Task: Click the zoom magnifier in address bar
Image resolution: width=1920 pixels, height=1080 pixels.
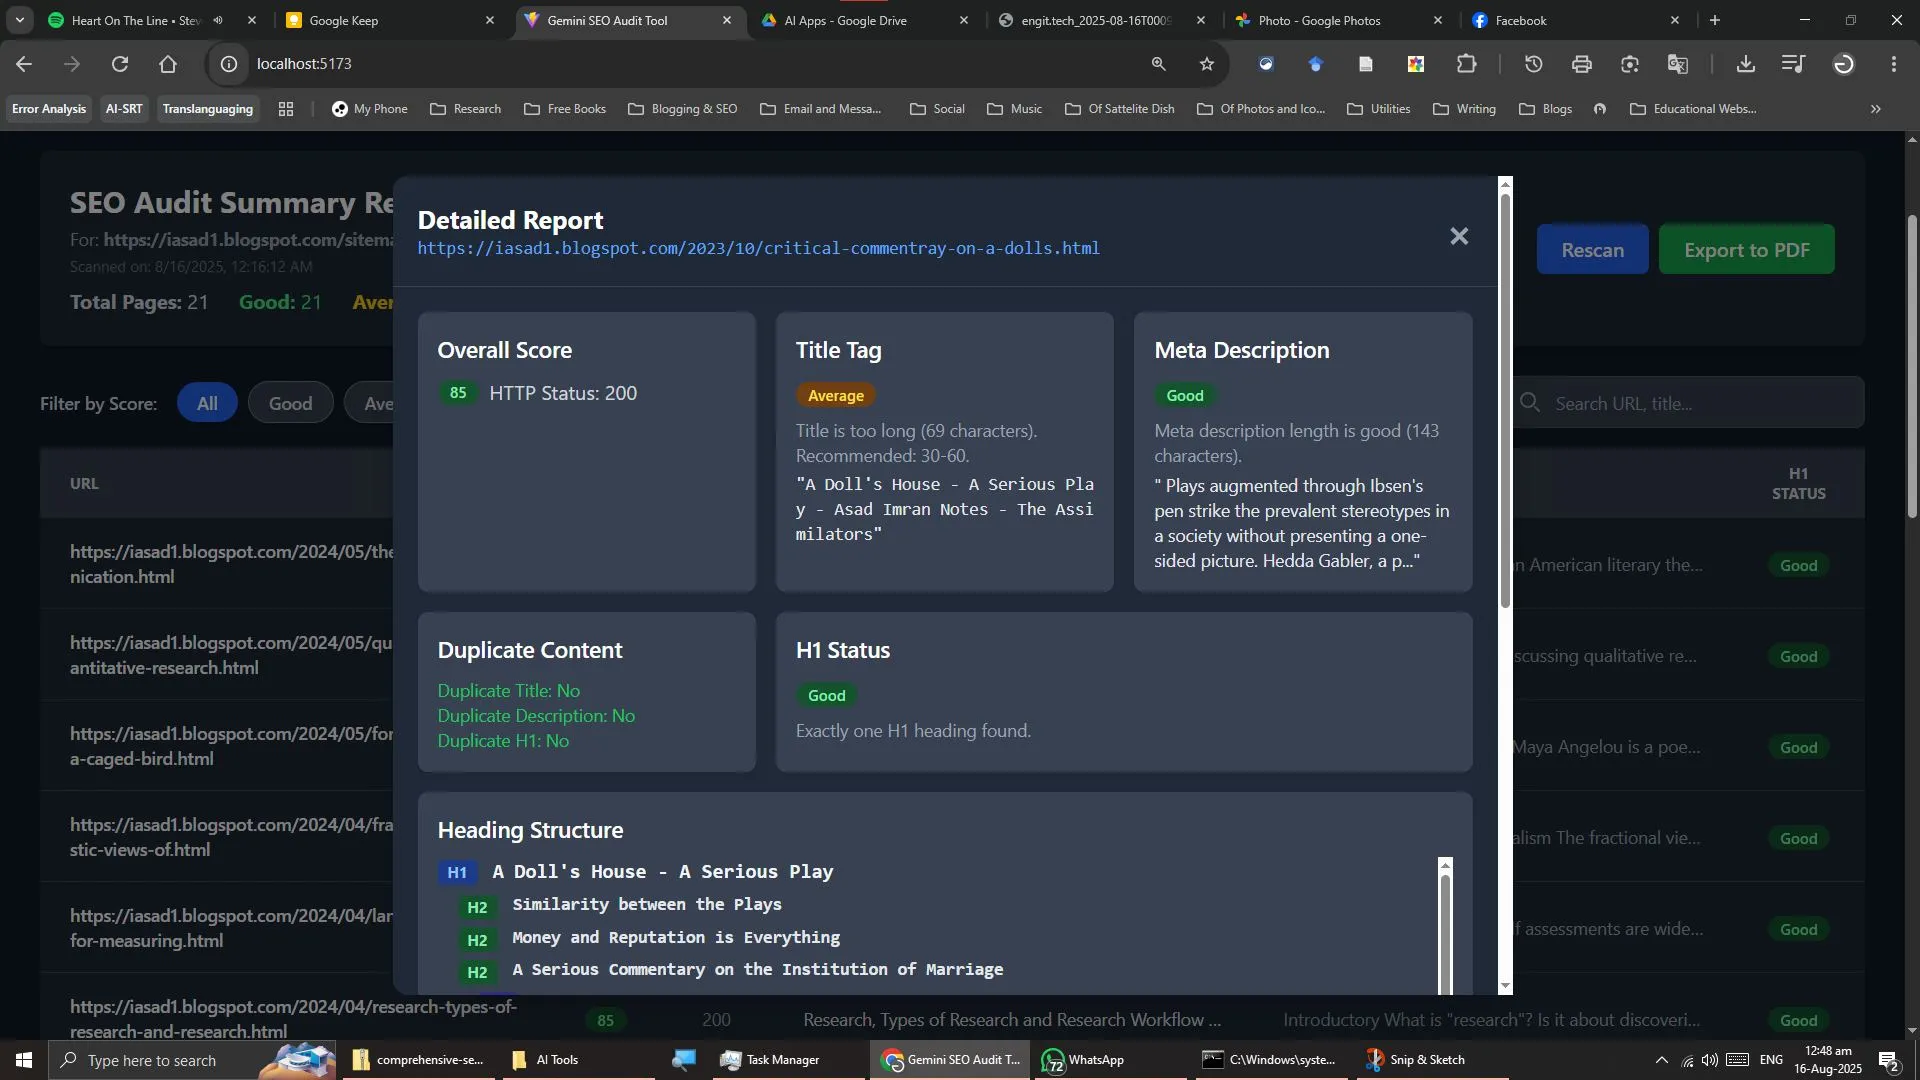Action: [x=1158, y=64]
